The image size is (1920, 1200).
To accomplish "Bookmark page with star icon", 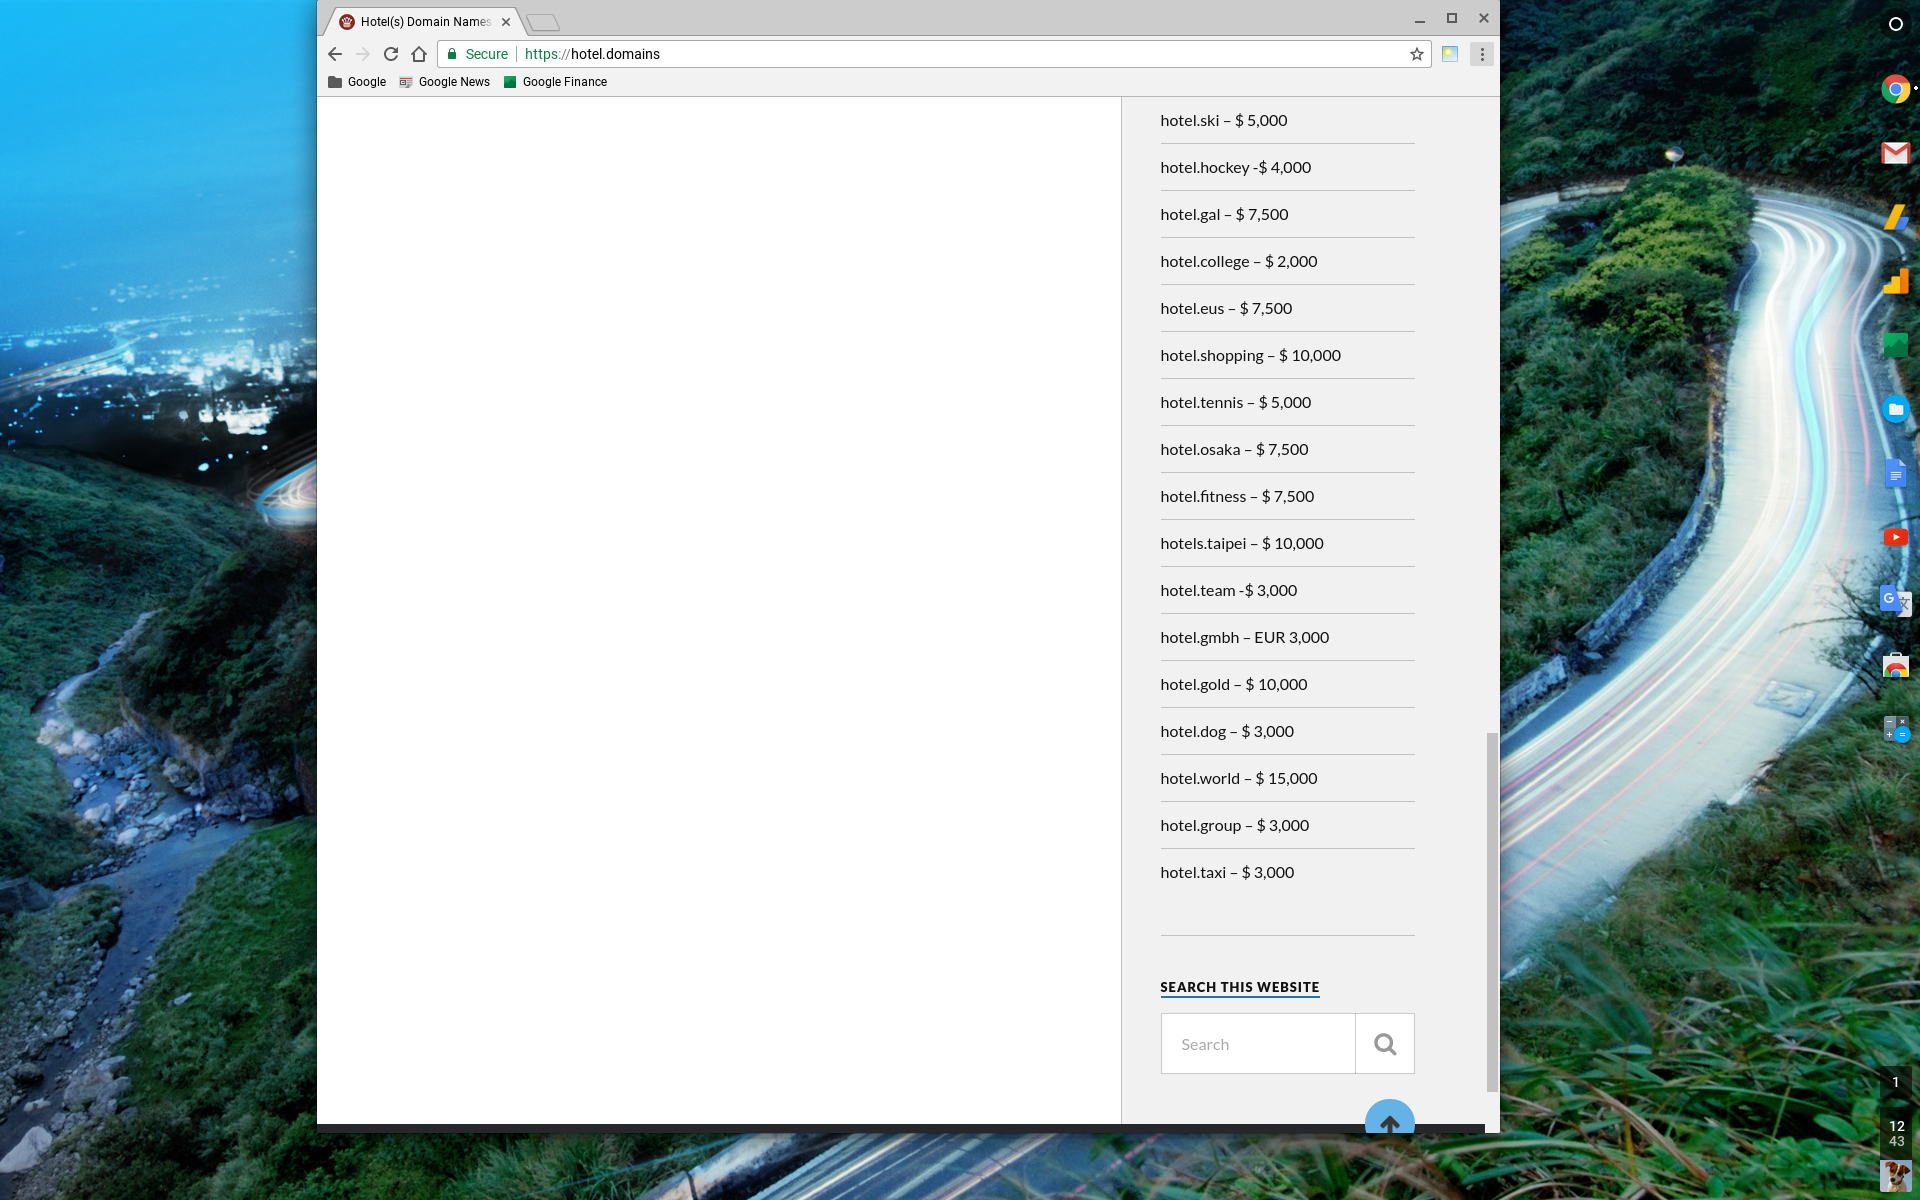I will (1416, 54).
